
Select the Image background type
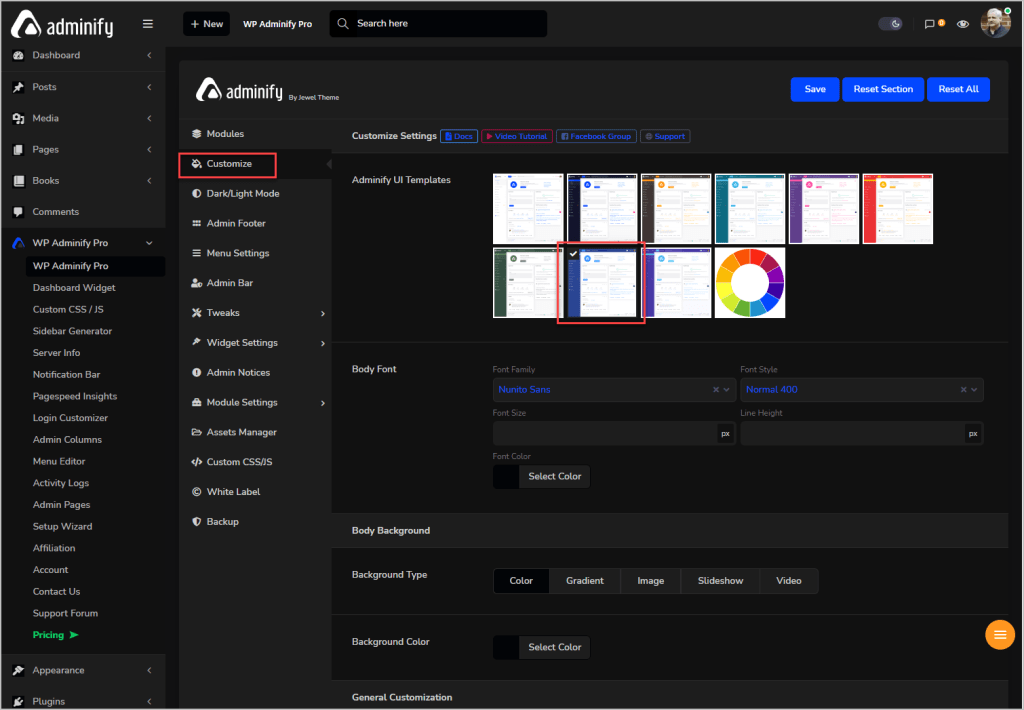pos(650,581)
